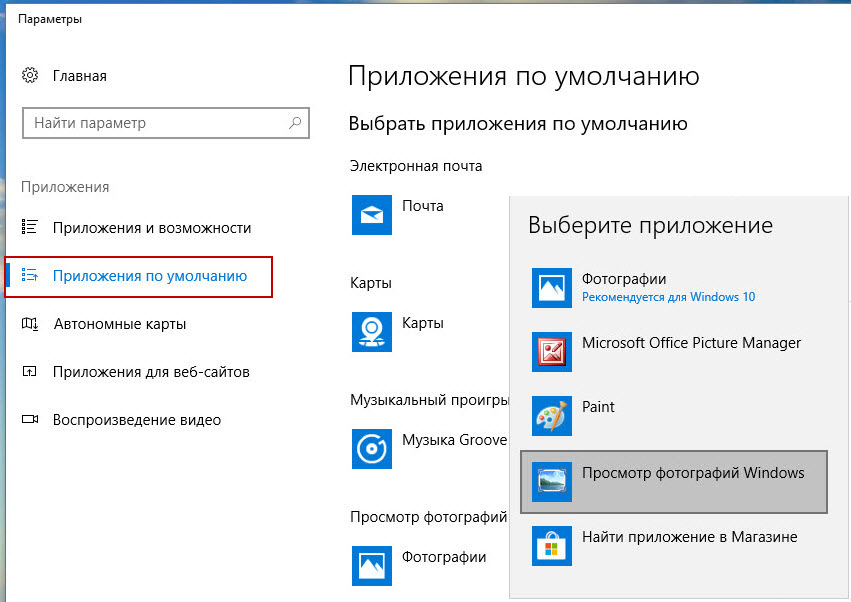Click the search magnifier icon
The width and height of the screenshot is (851, 602).
coord(295,123)
